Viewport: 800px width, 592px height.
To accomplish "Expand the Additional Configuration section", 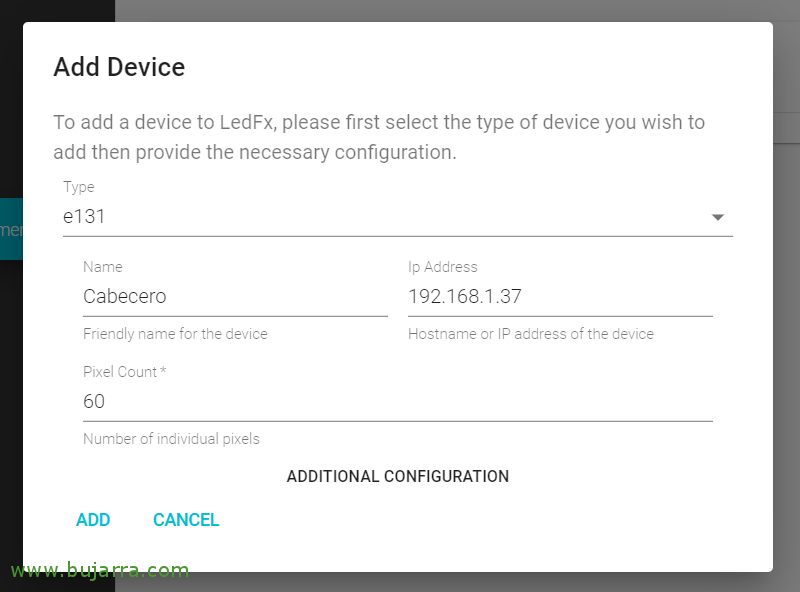I will (398, 476).
